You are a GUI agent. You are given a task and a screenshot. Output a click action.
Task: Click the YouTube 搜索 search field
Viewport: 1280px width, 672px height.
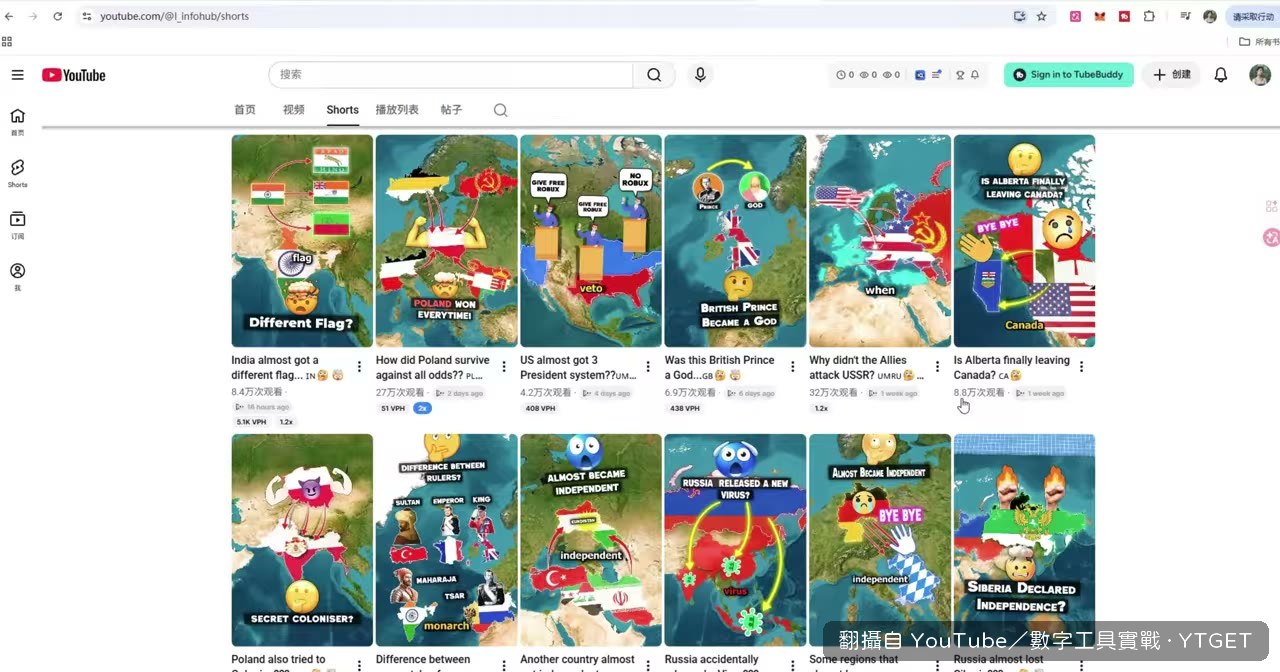(x=451, y=75)
